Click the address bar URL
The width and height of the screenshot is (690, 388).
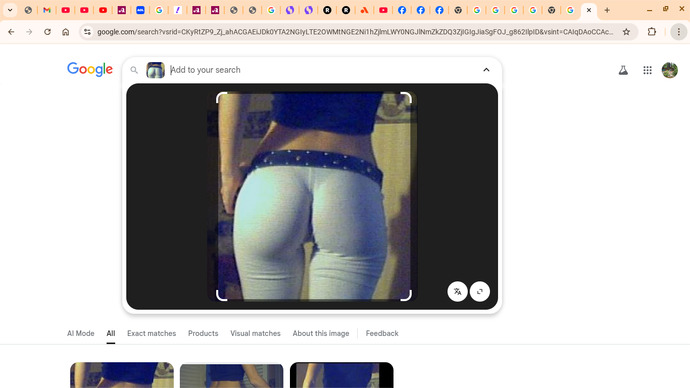(x=355, y=32)
